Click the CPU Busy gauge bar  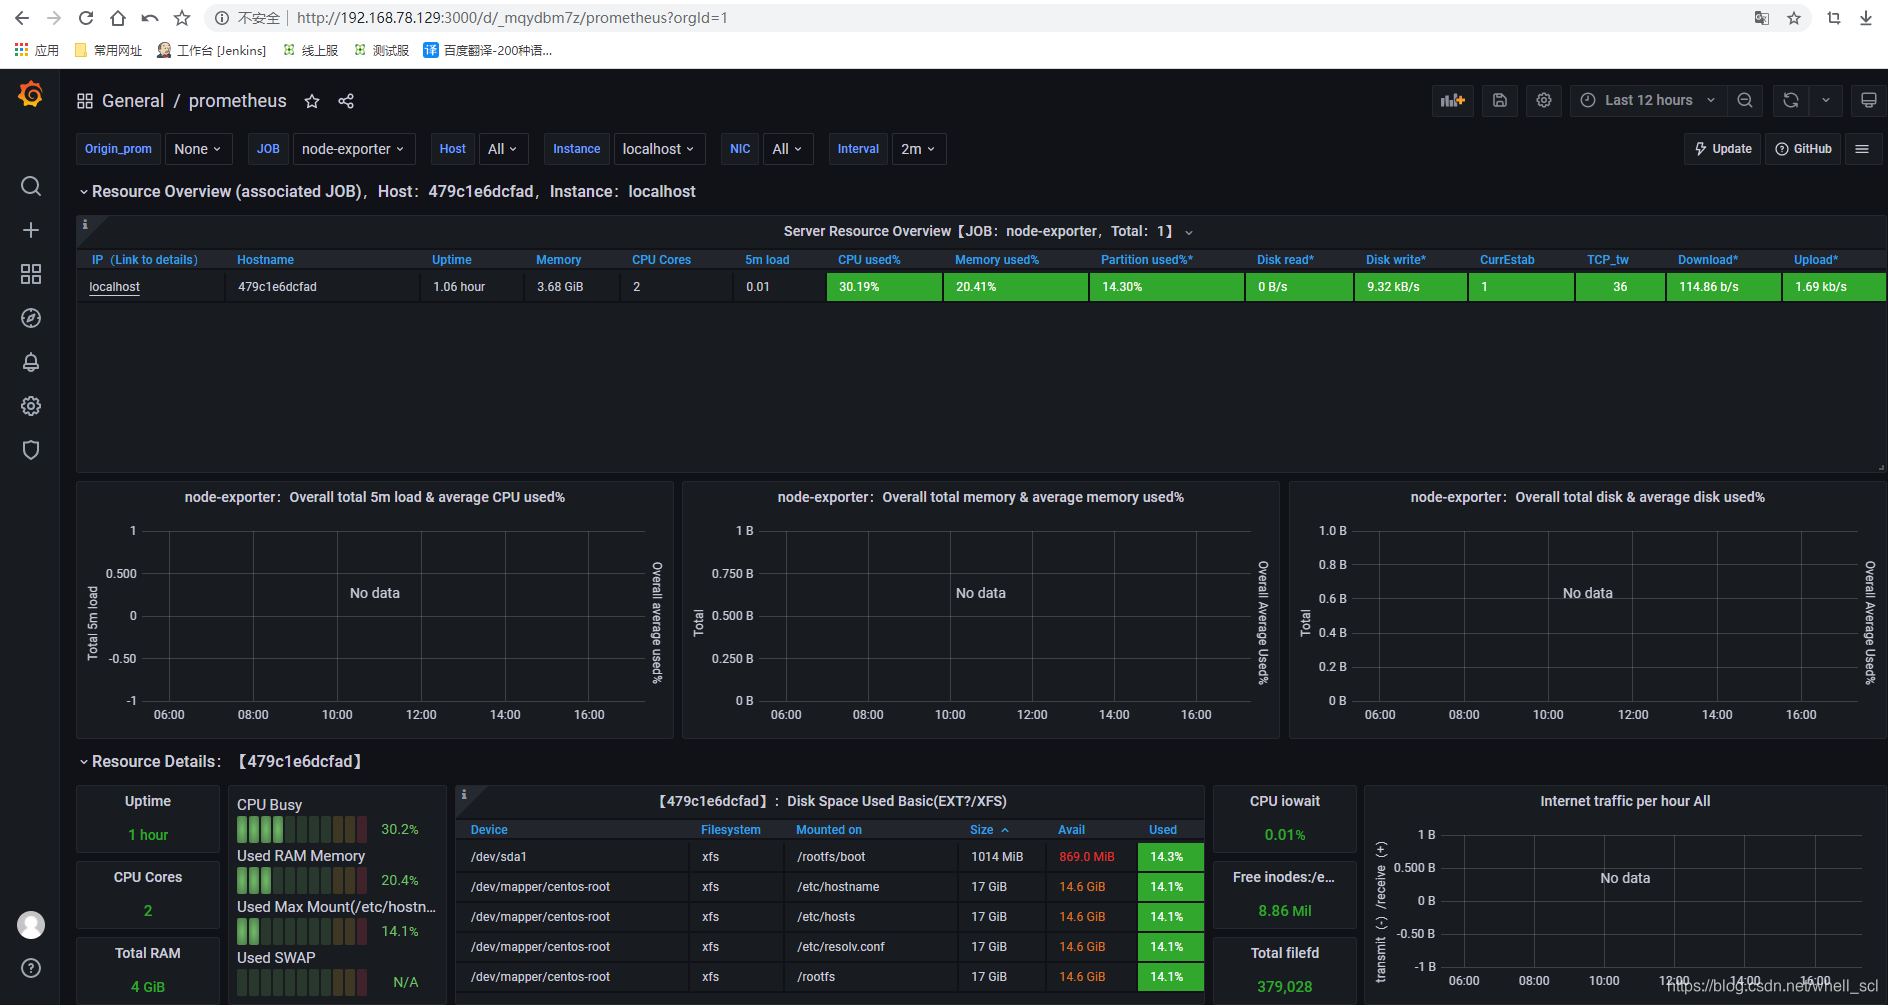303,829
